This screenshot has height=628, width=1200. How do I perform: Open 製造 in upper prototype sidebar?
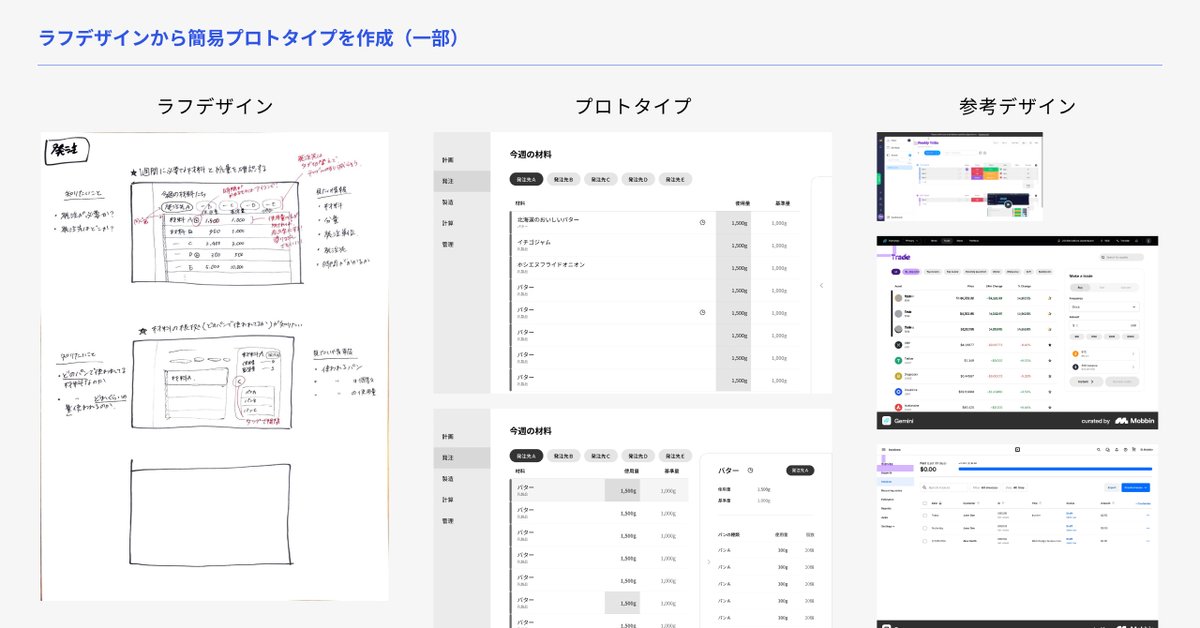pyautogui.click(x=448, y=202)
